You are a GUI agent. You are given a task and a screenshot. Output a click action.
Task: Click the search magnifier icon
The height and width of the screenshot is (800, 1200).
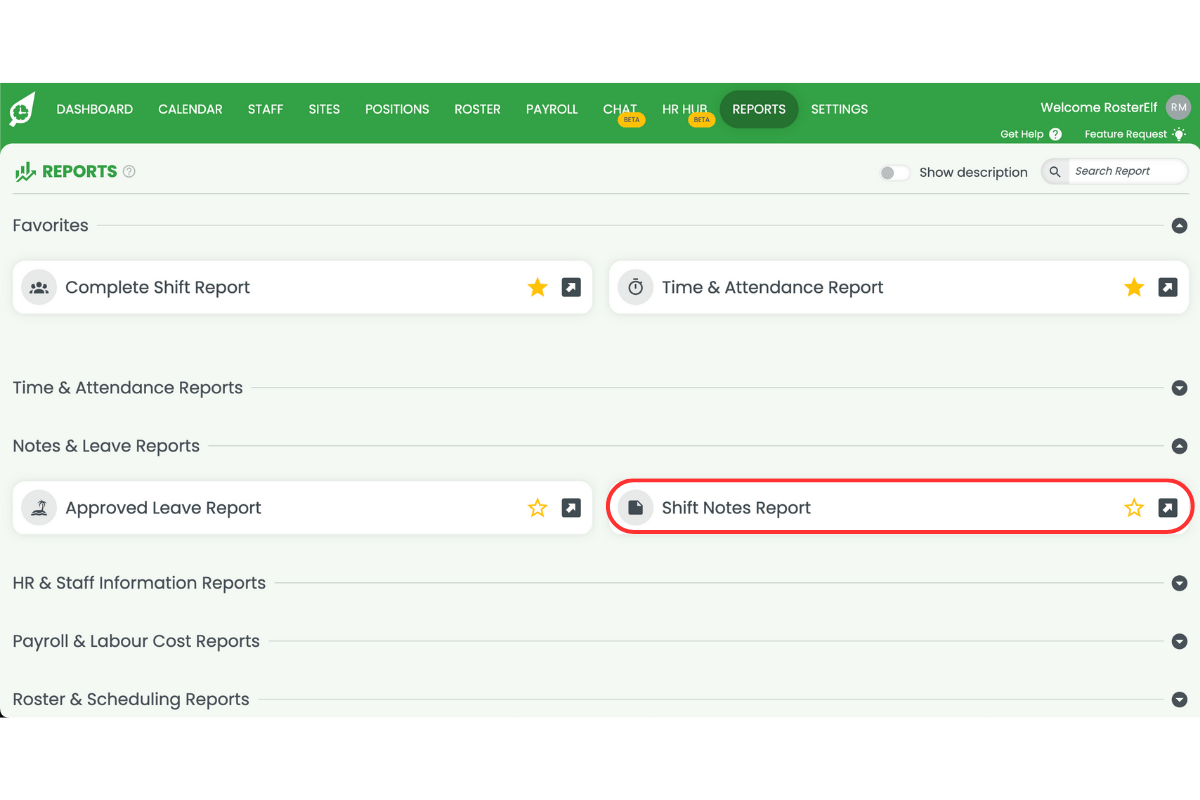tap(1053, 171)
